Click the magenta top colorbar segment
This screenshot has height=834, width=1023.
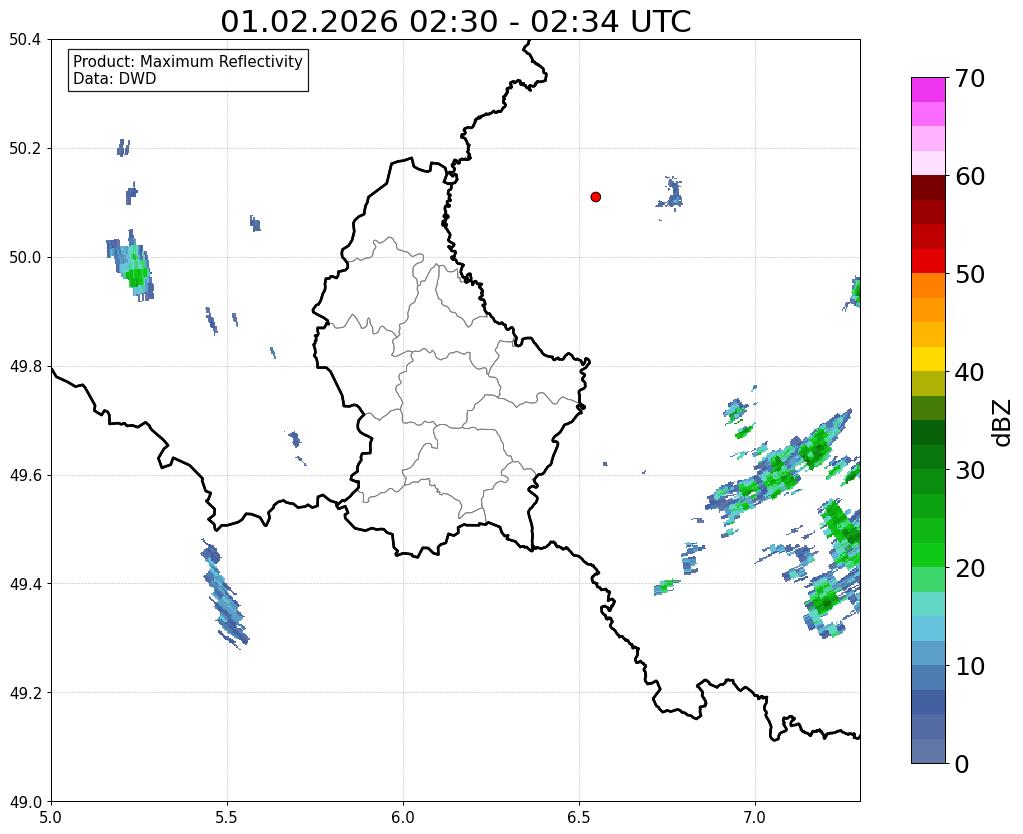pyautogui.click(x=928, y=90)
